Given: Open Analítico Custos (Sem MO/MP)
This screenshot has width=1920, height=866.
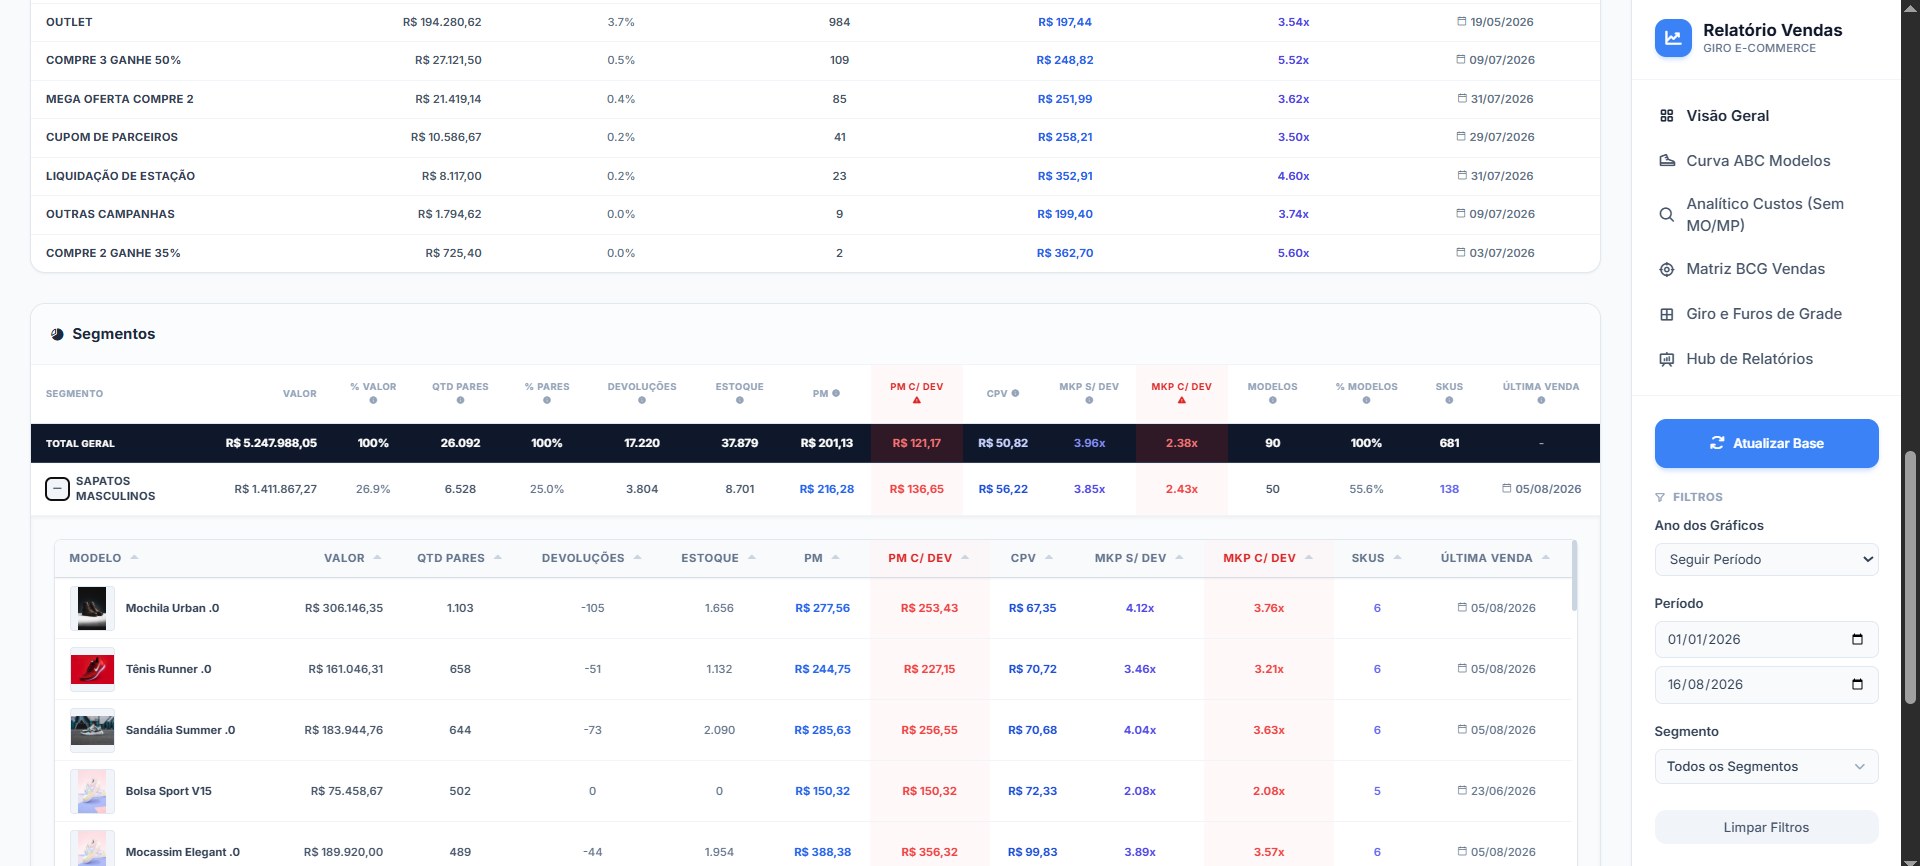Looking at the screenshot, I should tap(1766, 215).
